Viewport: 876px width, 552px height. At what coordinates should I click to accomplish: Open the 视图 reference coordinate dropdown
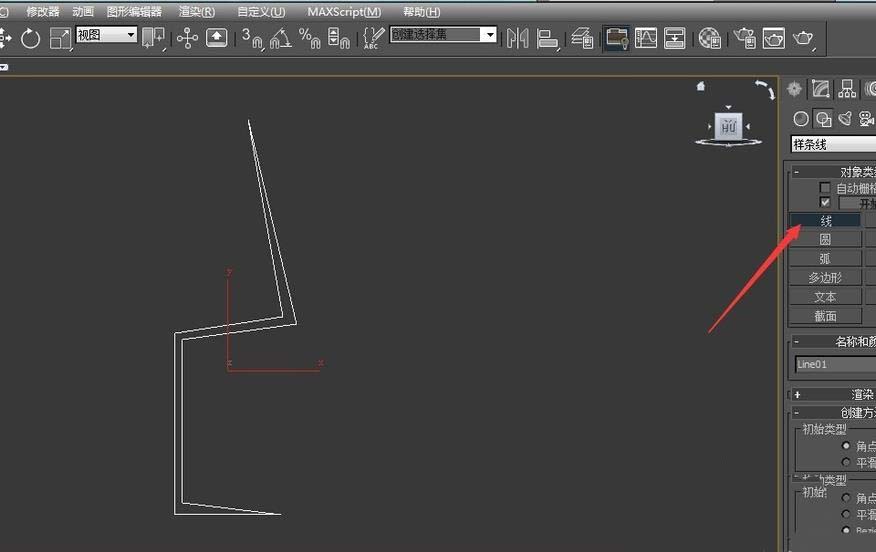(x=106, y=35)
